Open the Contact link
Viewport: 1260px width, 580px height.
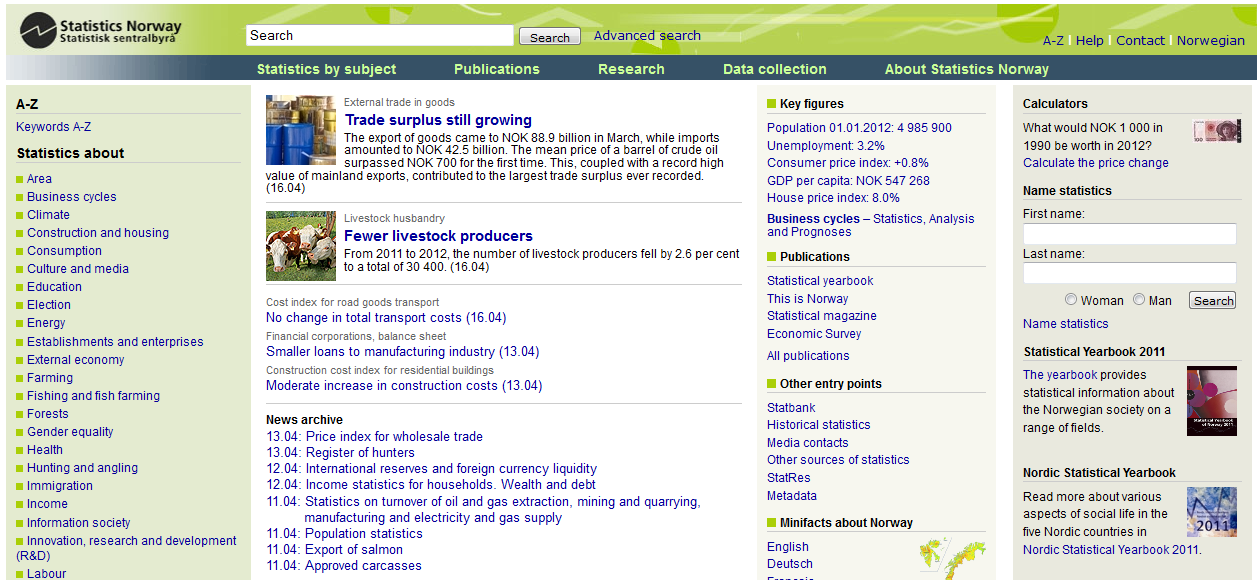coord(1140,41)
